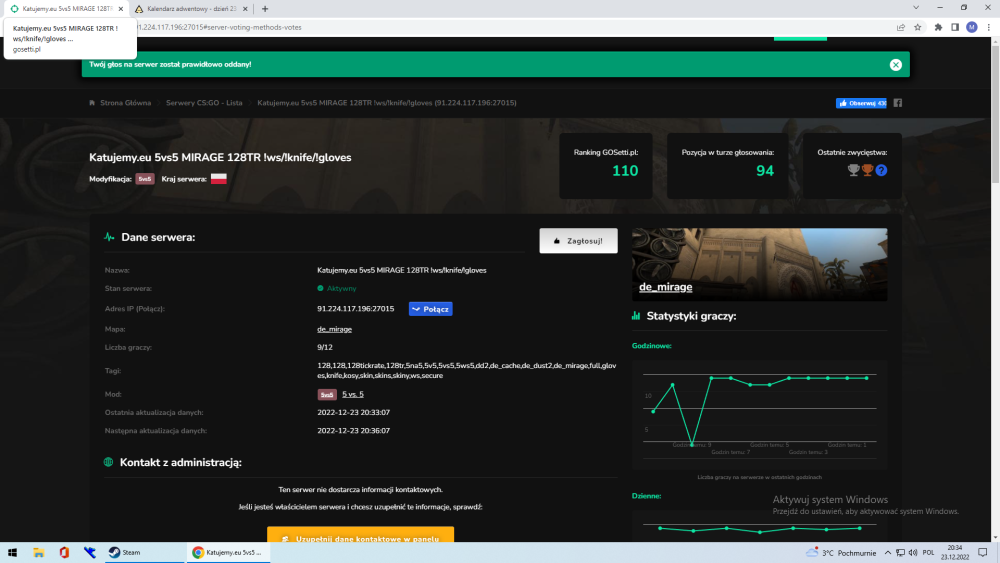The image size is (1000, 563).
Task: Click the Kontakt z administracją heading
Action: click(180, 463)
